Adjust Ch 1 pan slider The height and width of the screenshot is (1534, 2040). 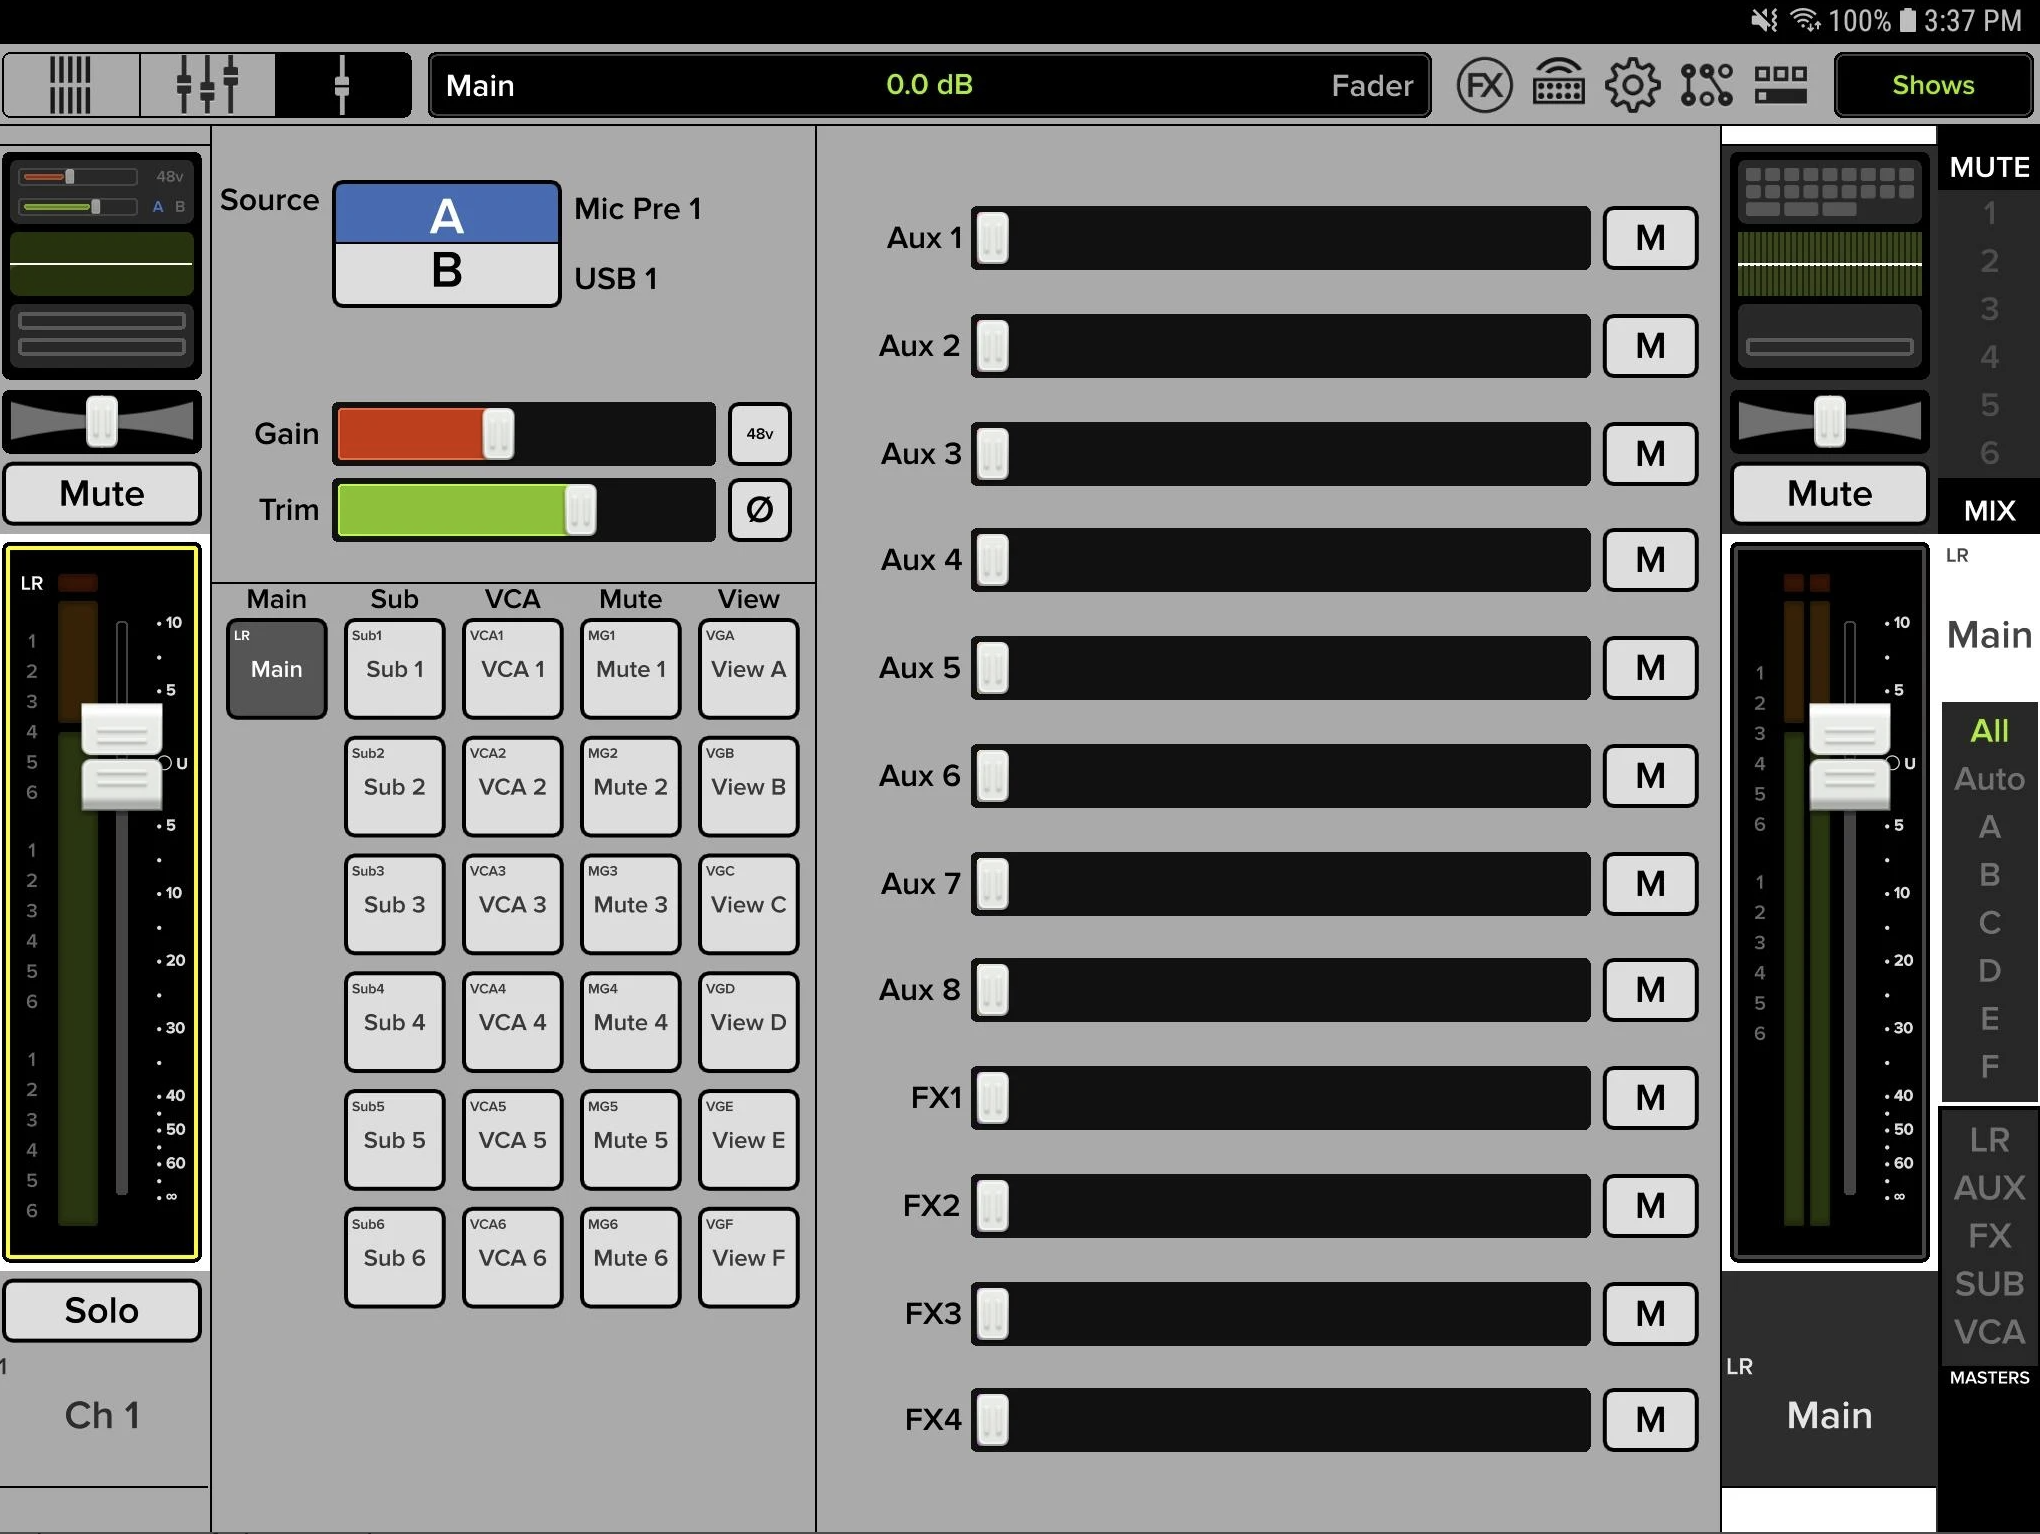(101, 421)
